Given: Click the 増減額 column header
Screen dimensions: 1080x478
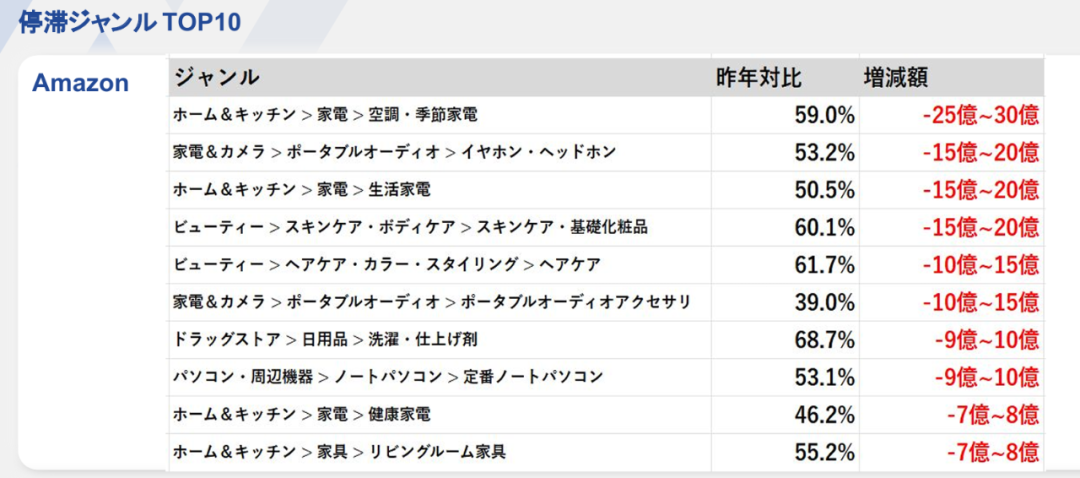Looking at the screenshot, I should point(896,77).
